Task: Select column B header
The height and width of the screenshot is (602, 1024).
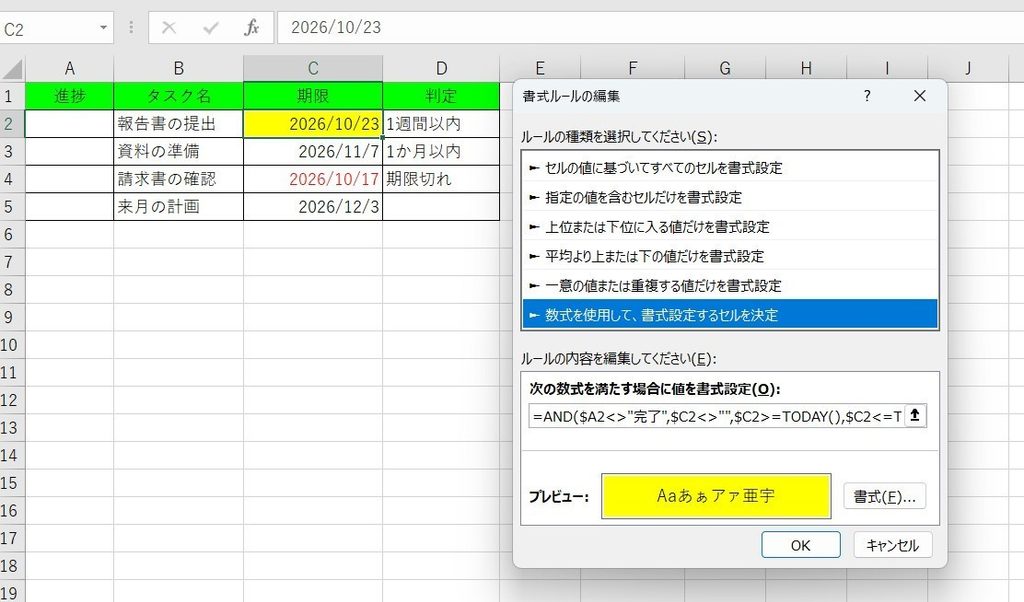Action: click(178, 69)
